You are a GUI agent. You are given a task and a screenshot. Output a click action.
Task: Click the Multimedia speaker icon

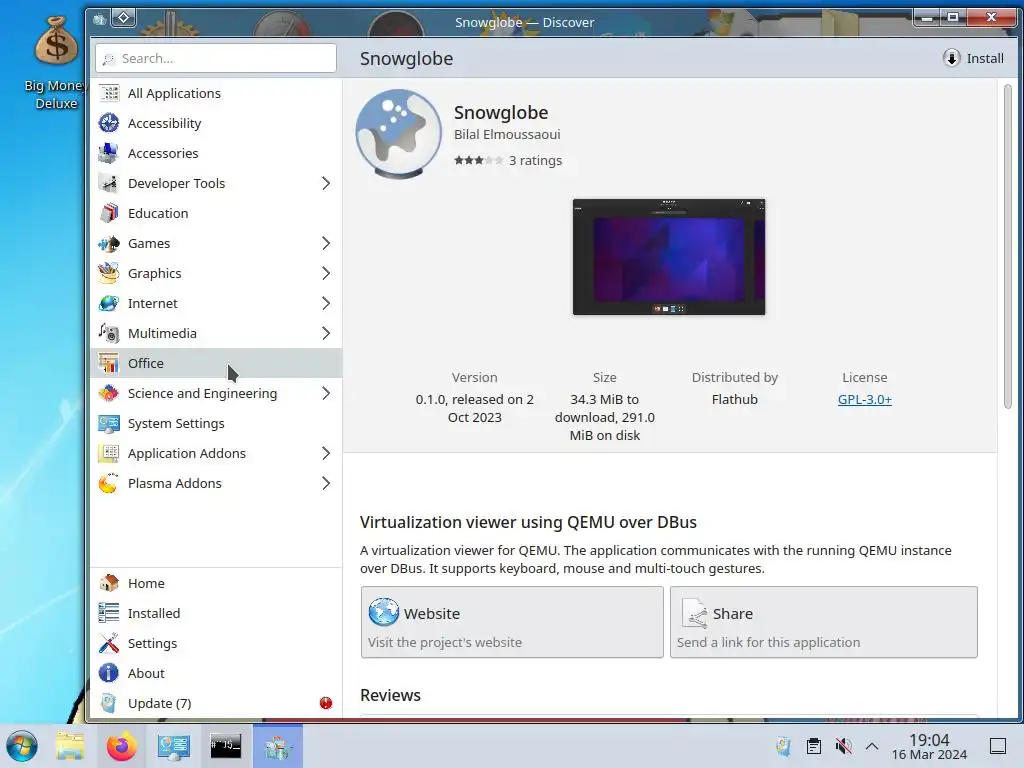tap(109, 334)
